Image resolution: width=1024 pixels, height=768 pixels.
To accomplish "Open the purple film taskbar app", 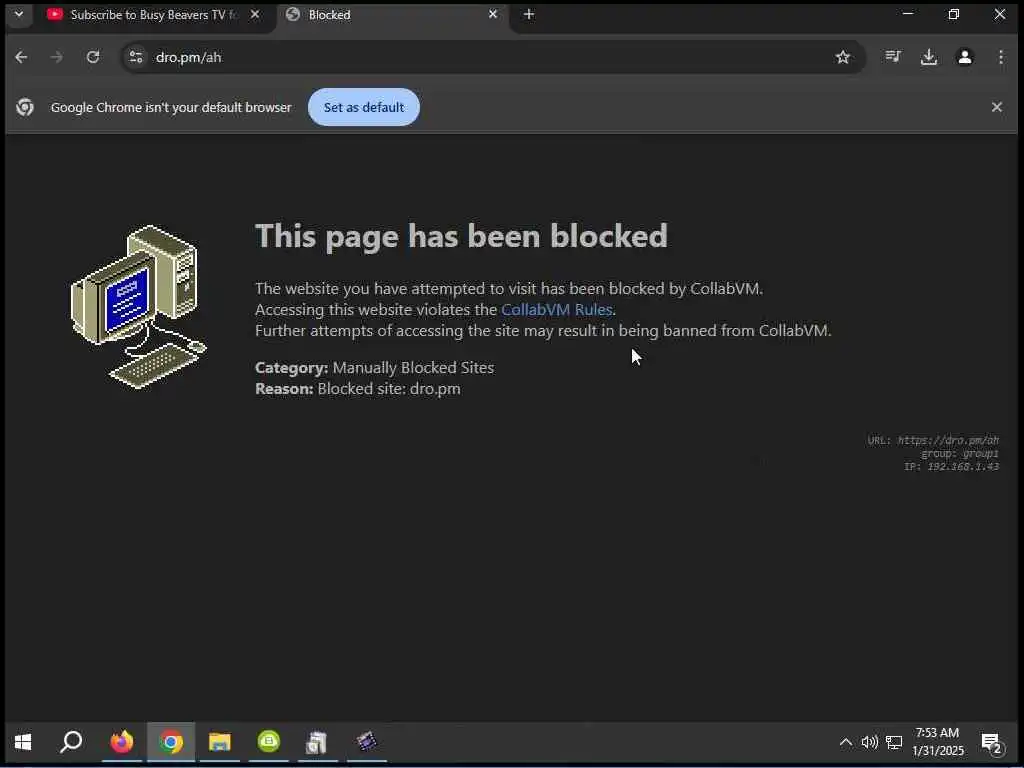I will pos(366,743).
